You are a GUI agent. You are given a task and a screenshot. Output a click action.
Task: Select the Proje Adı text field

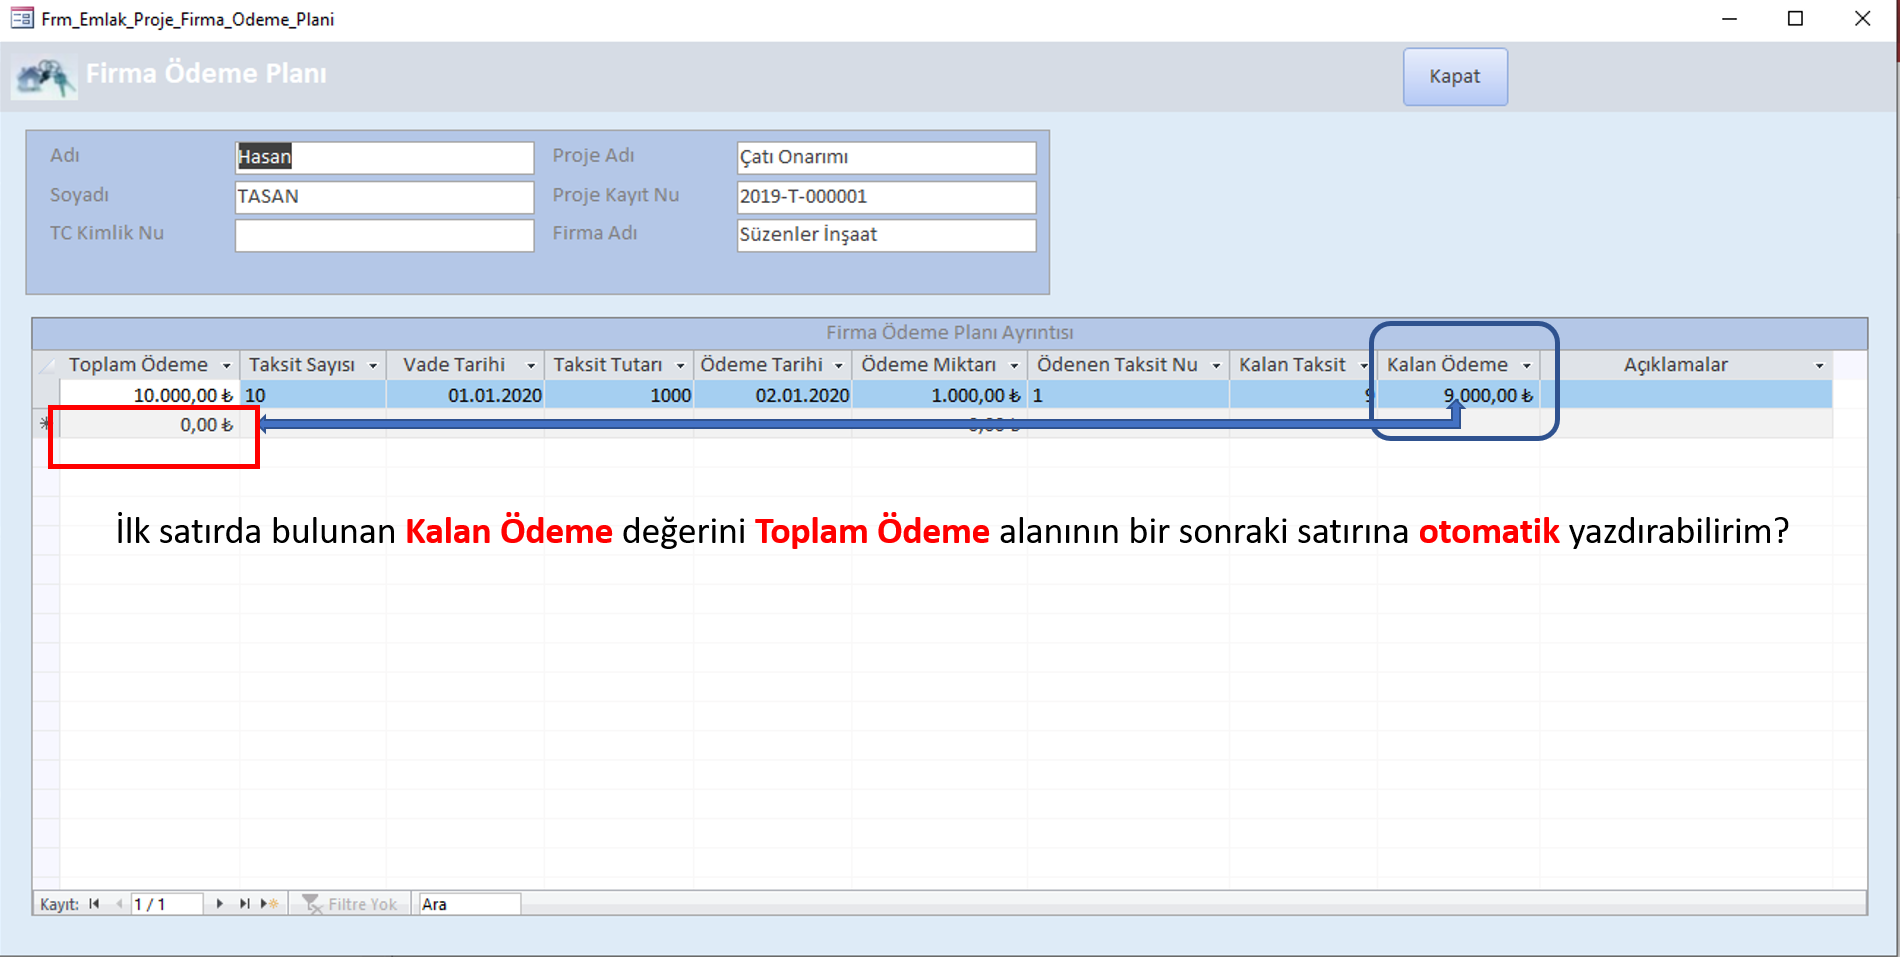tap(886, 157)
